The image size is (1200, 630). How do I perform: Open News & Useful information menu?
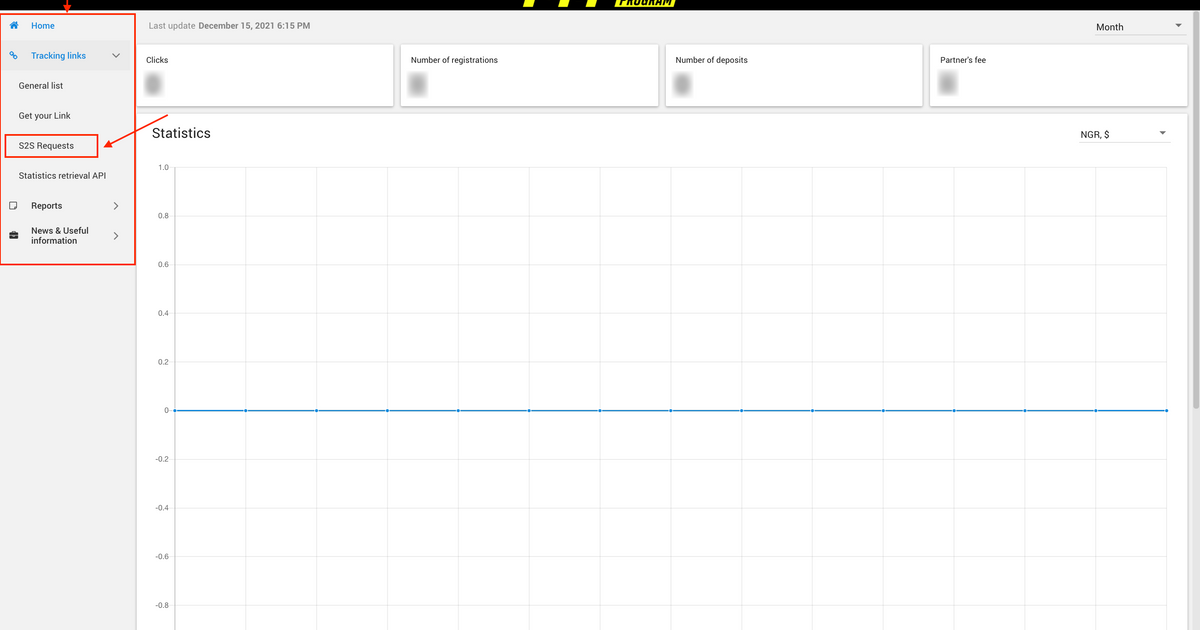tap(60, 236)
